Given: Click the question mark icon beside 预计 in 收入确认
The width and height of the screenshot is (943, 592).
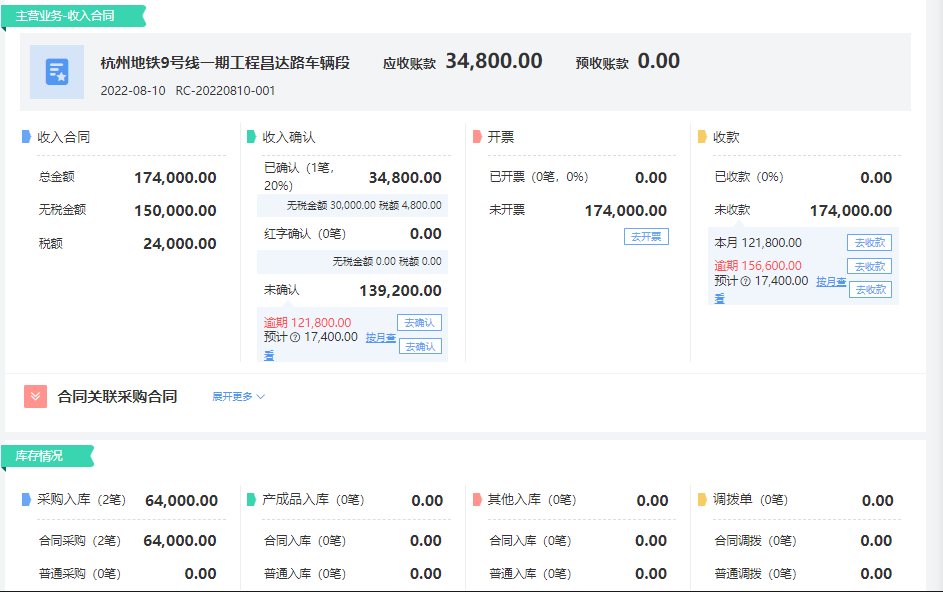Looking at the screenshot, I should tap(295, 338).
